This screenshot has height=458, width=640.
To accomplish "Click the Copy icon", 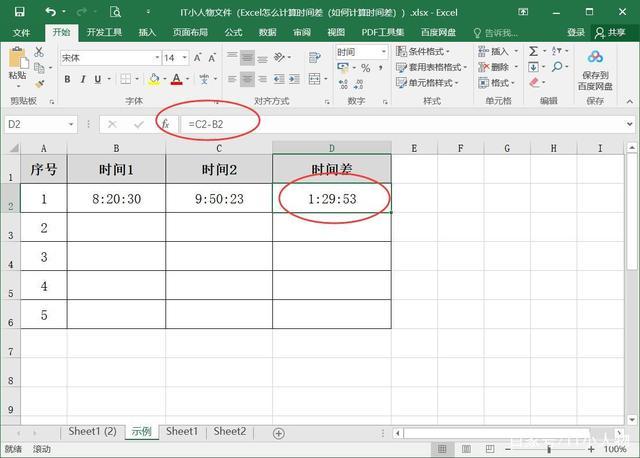I will tap(40, 67).
